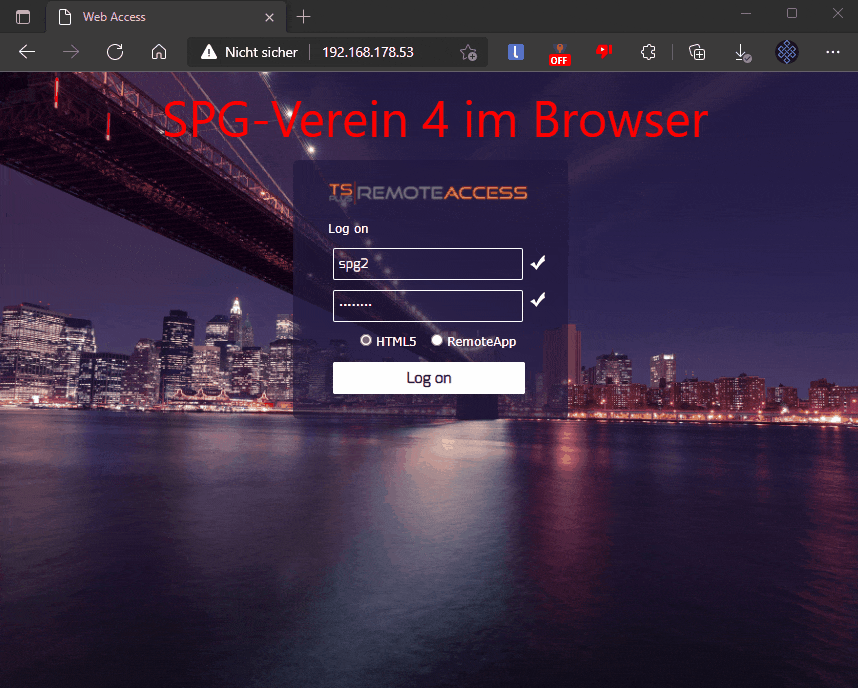858x688 pixels.
Task: Select the HTML5 radio option
Action: (x=366, y=341)
